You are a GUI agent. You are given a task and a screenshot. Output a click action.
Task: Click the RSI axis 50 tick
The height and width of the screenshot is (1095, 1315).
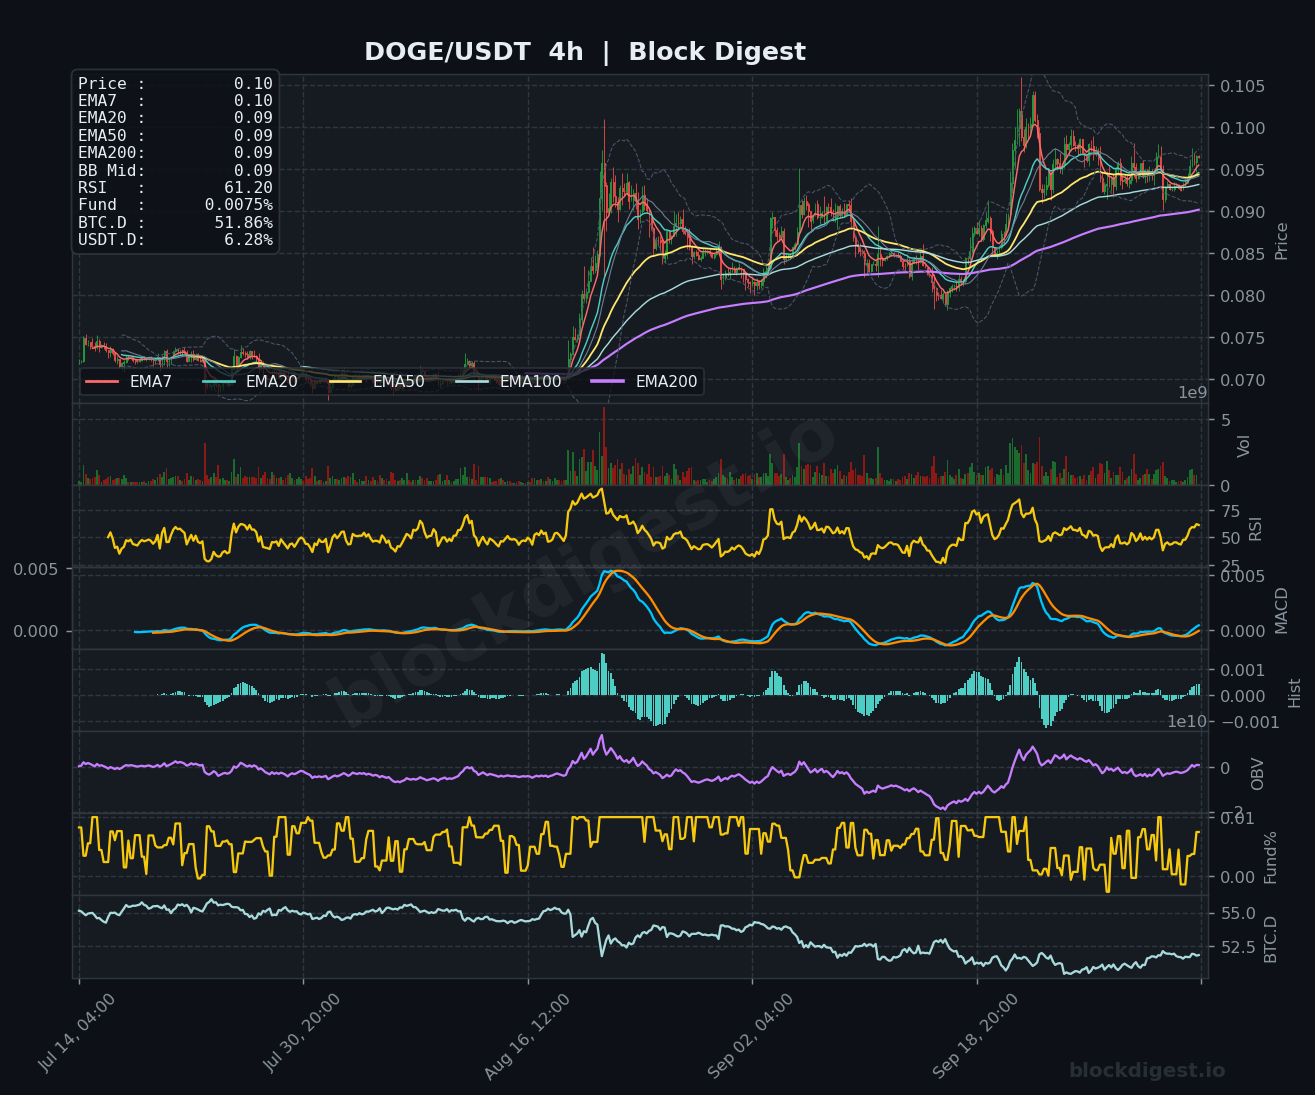pyautogui.click(x=1230, y=538)
